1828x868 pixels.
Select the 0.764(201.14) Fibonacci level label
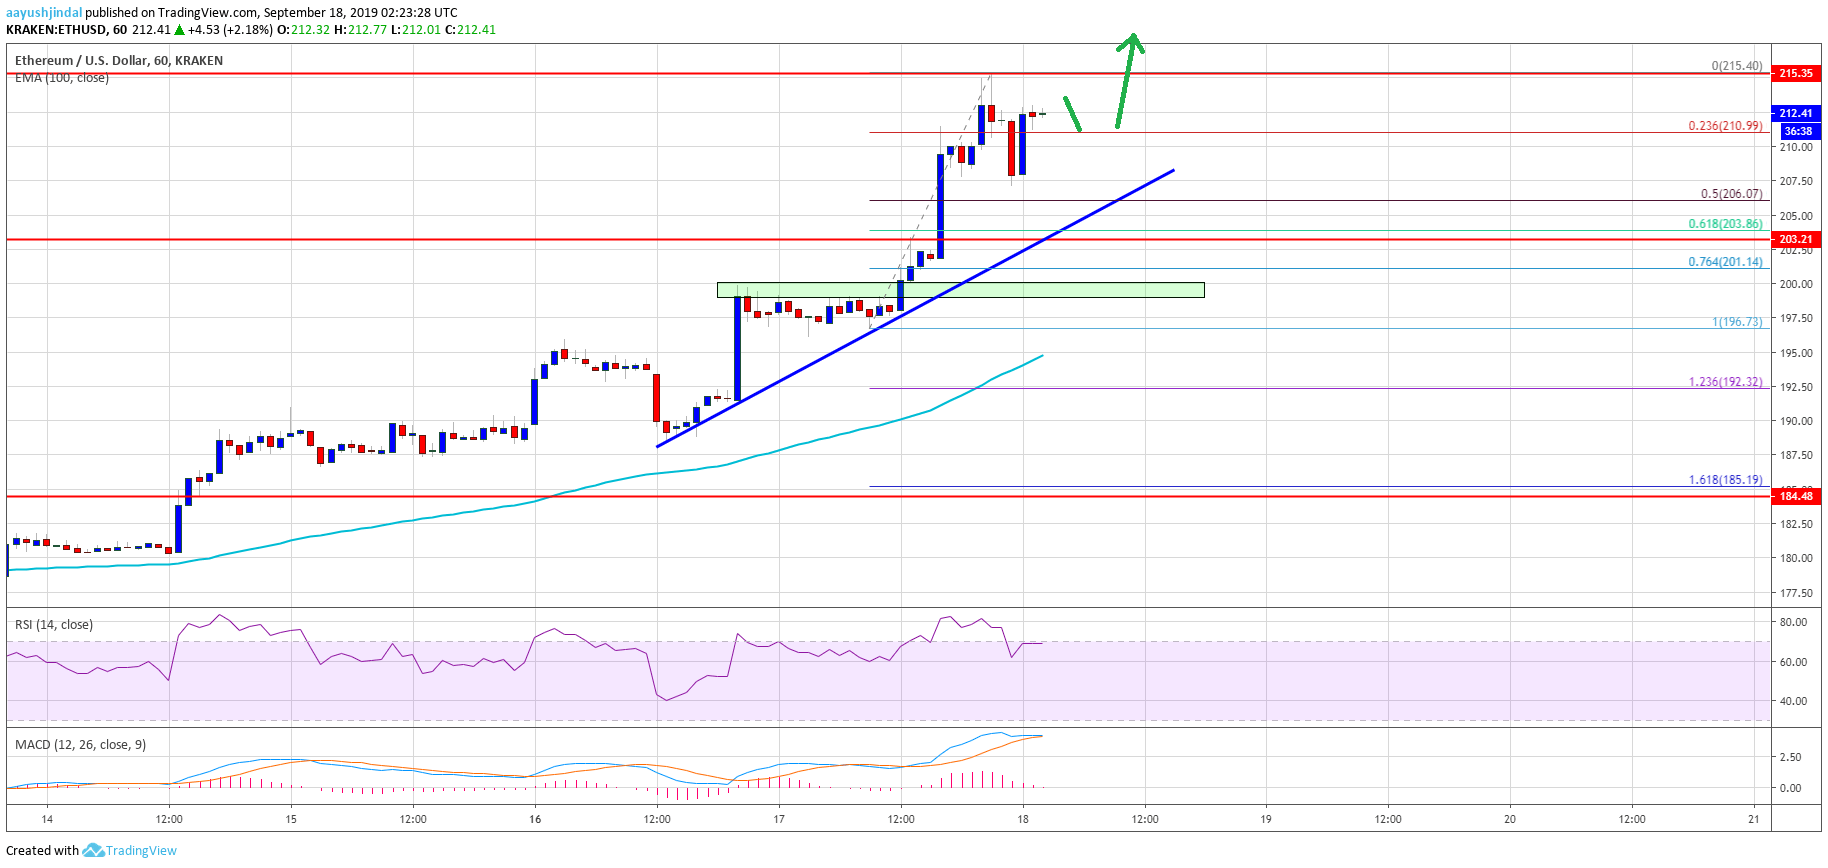pos(1725,262)
